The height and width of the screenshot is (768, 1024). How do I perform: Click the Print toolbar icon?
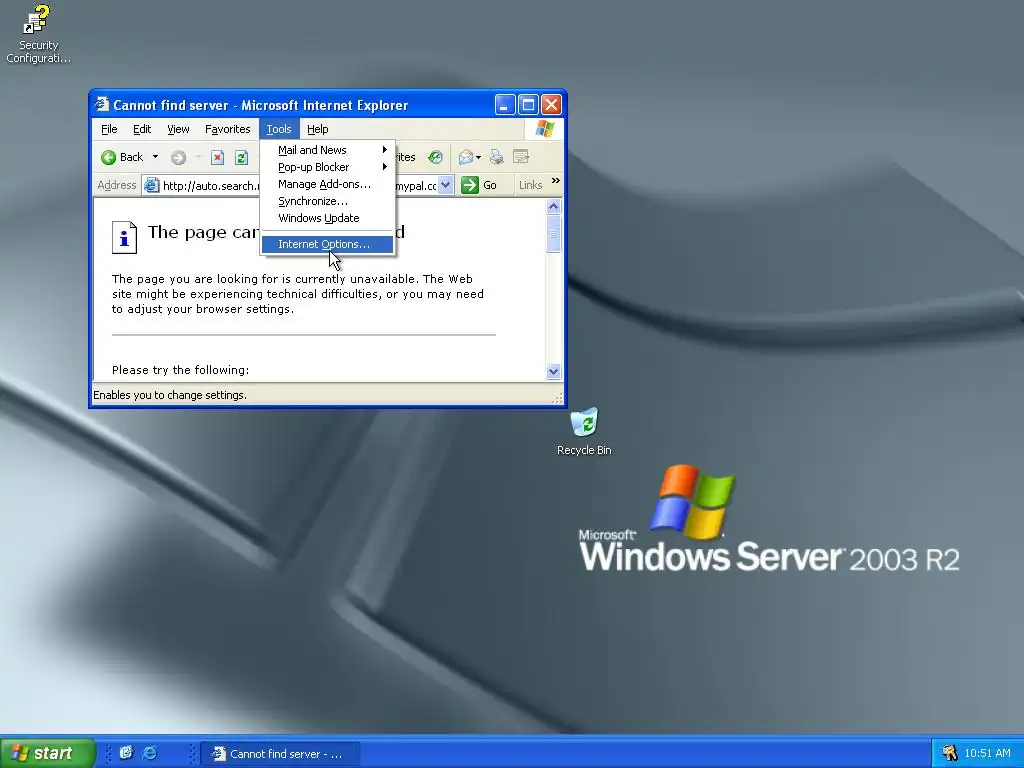[496, 157]
